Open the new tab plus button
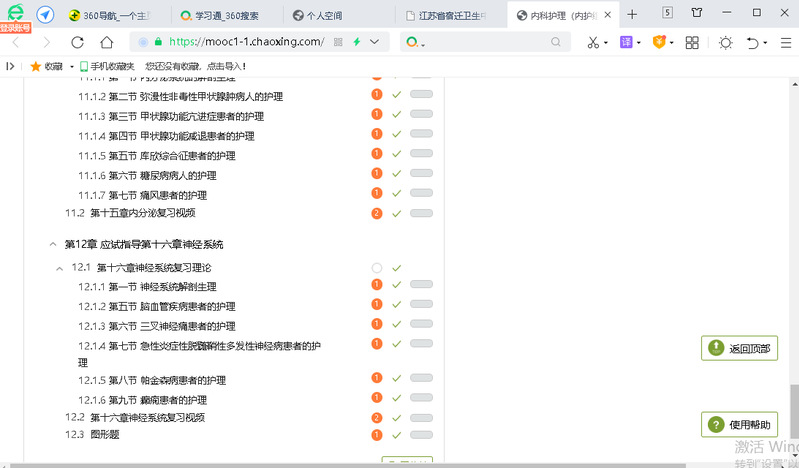 coord(632,14)
